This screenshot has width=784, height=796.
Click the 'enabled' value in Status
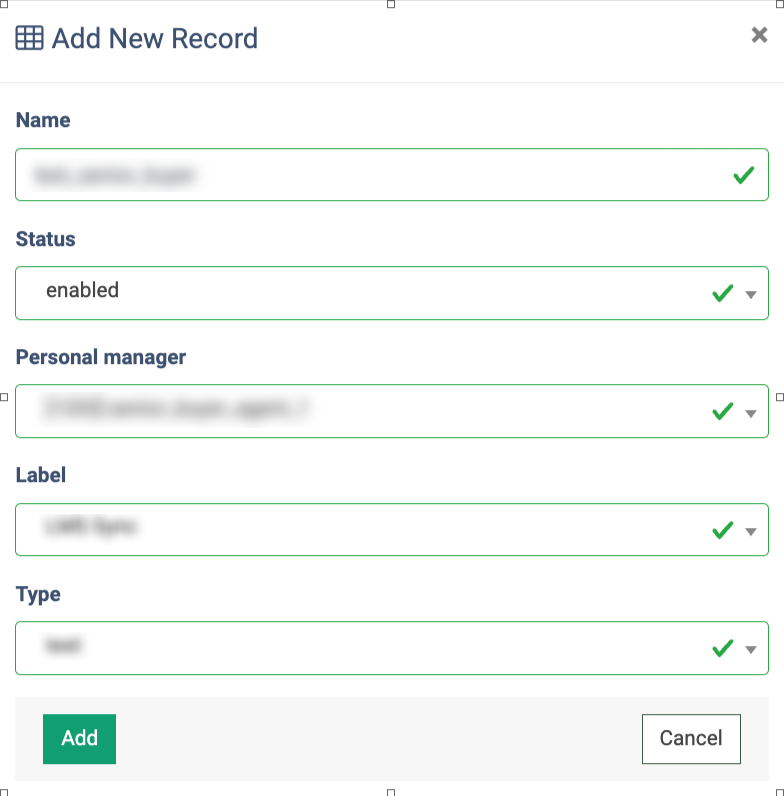83,291
